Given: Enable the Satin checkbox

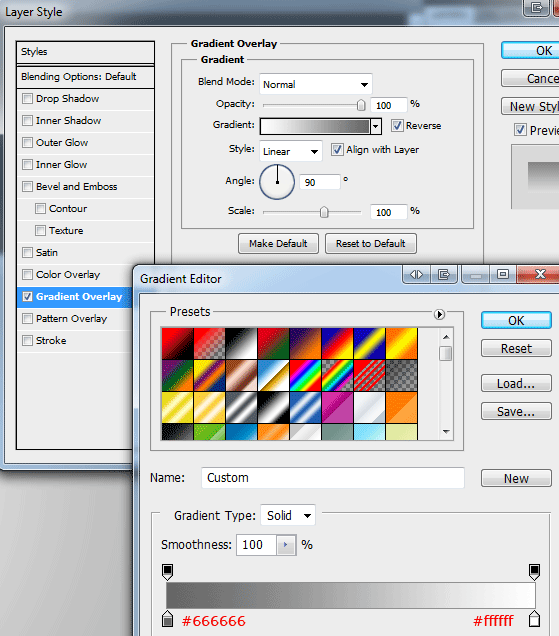Looking at the screenshot, I should coord(27,252).
